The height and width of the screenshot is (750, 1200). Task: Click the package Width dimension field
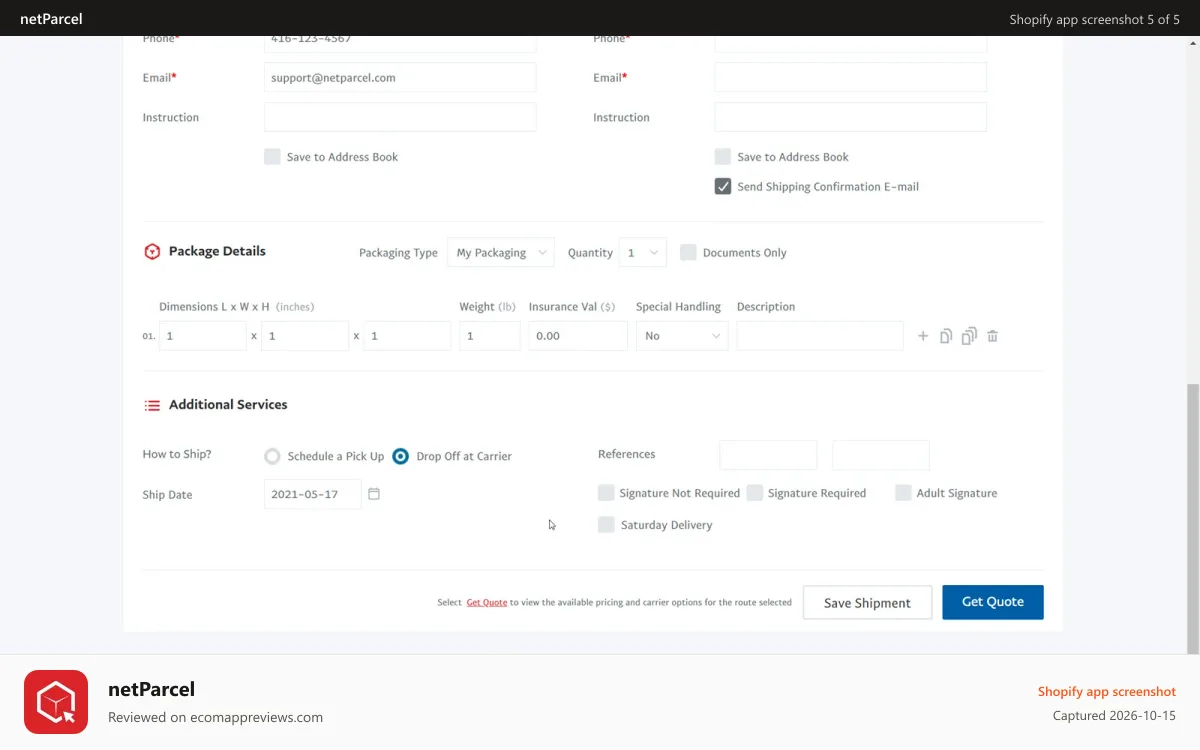coord(305,336)
